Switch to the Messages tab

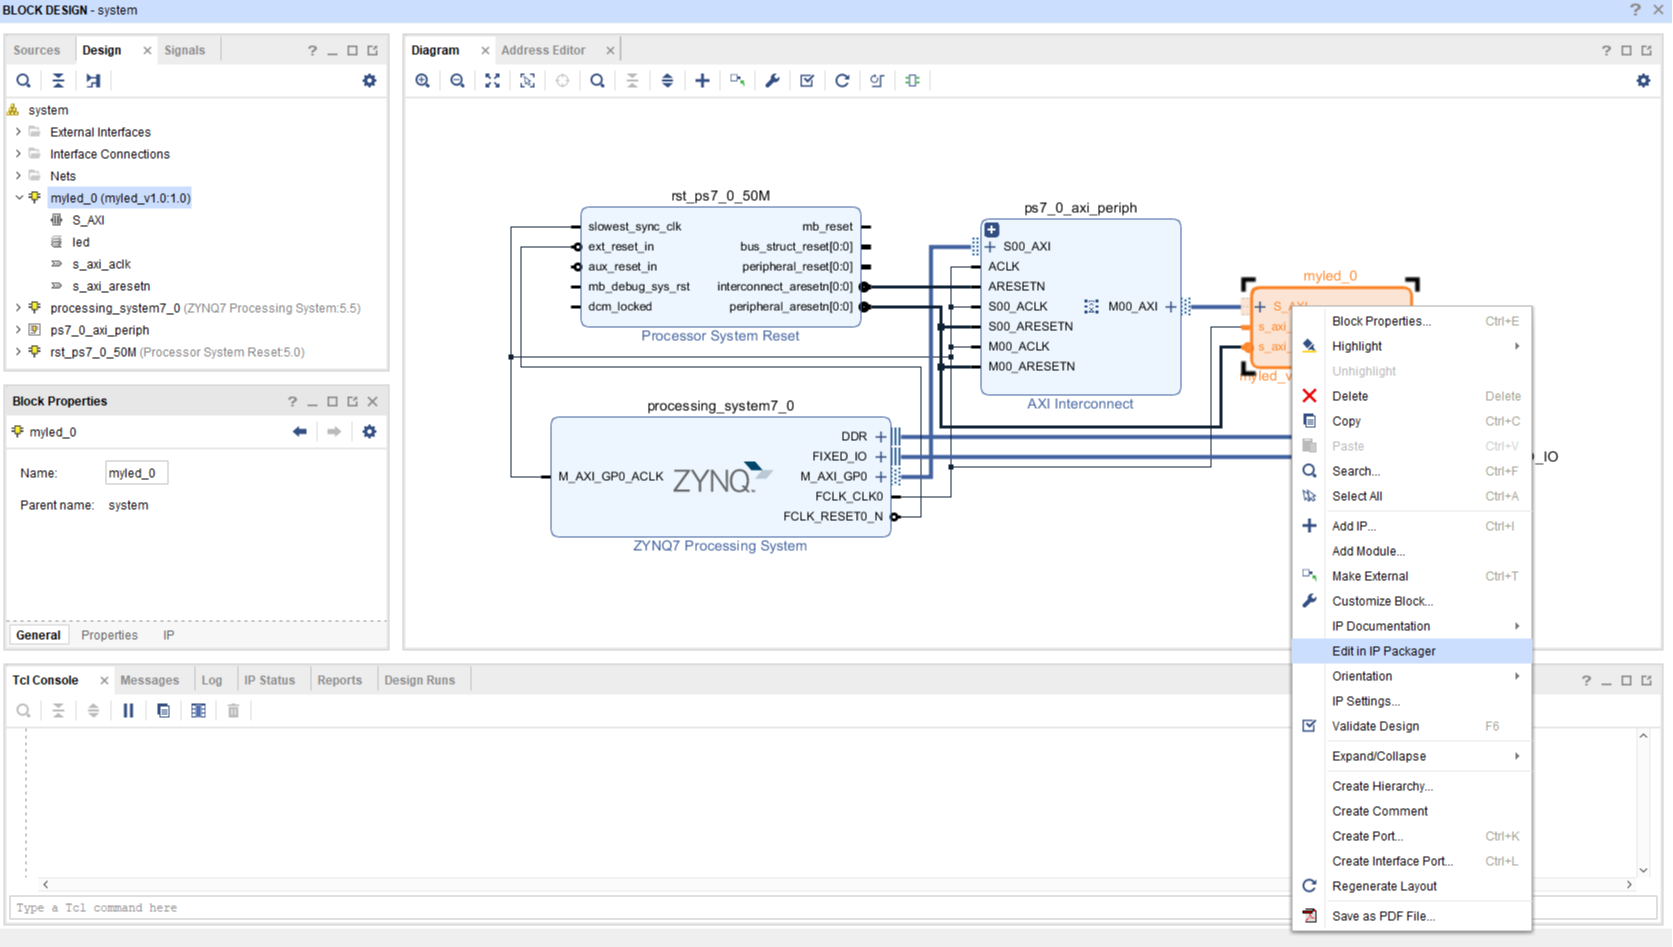tap(150, 680)
